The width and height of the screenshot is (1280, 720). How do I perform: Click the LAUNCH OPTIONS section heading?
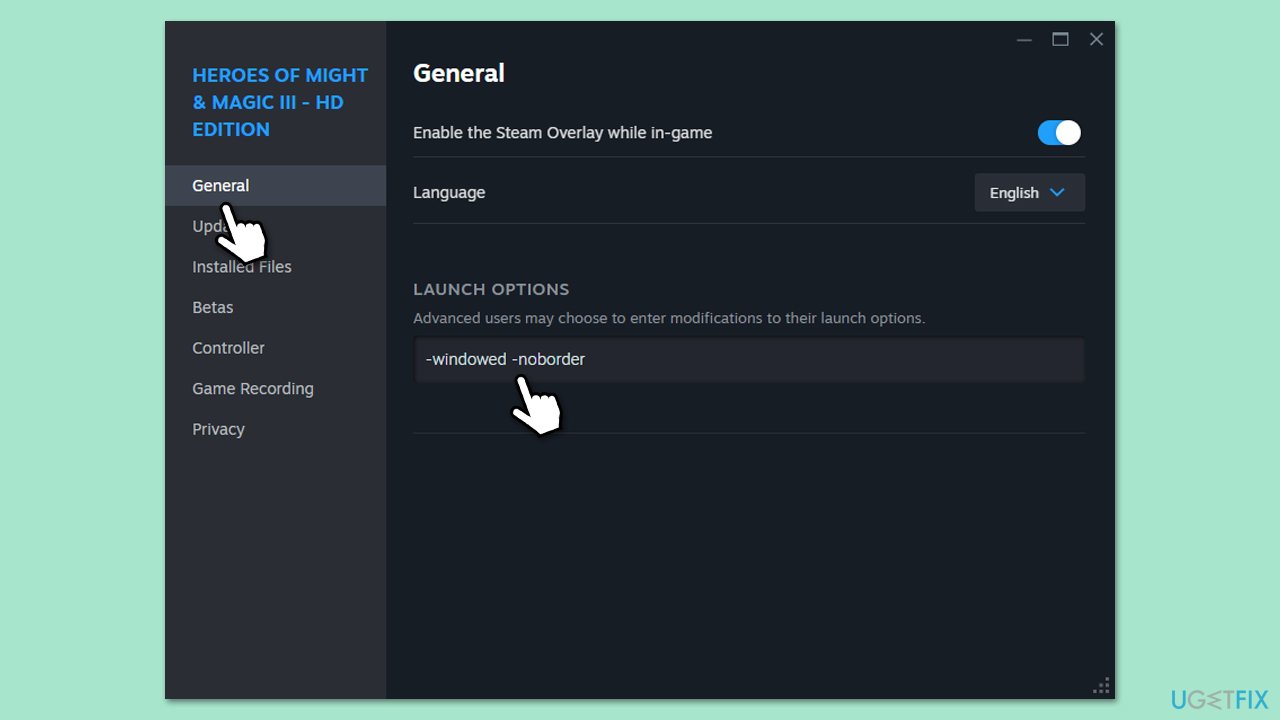(491, 289)
